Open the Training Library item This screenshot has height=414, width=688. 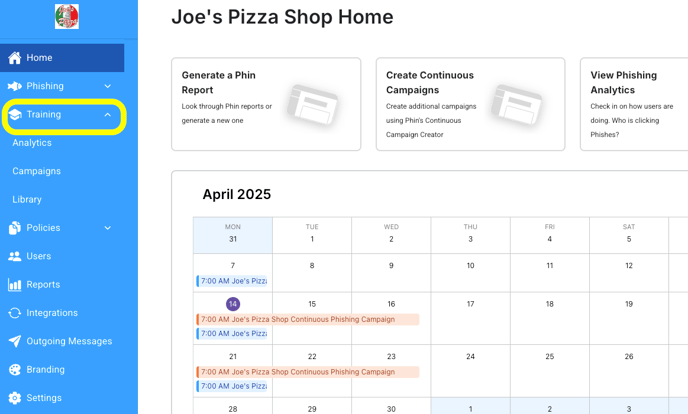pyautogui.click(x=27, y=200)
